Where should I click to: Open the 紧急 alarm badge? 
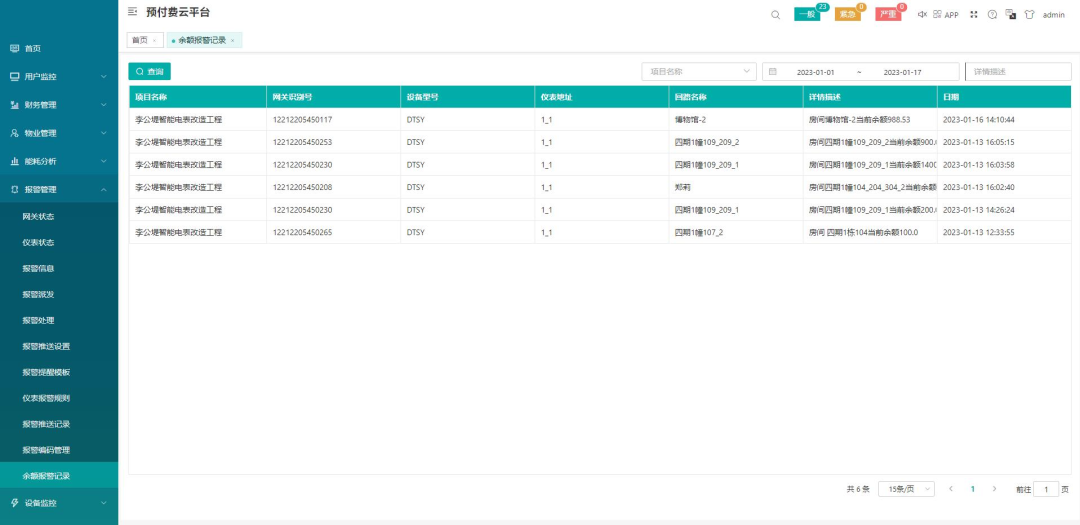[848, 14]
